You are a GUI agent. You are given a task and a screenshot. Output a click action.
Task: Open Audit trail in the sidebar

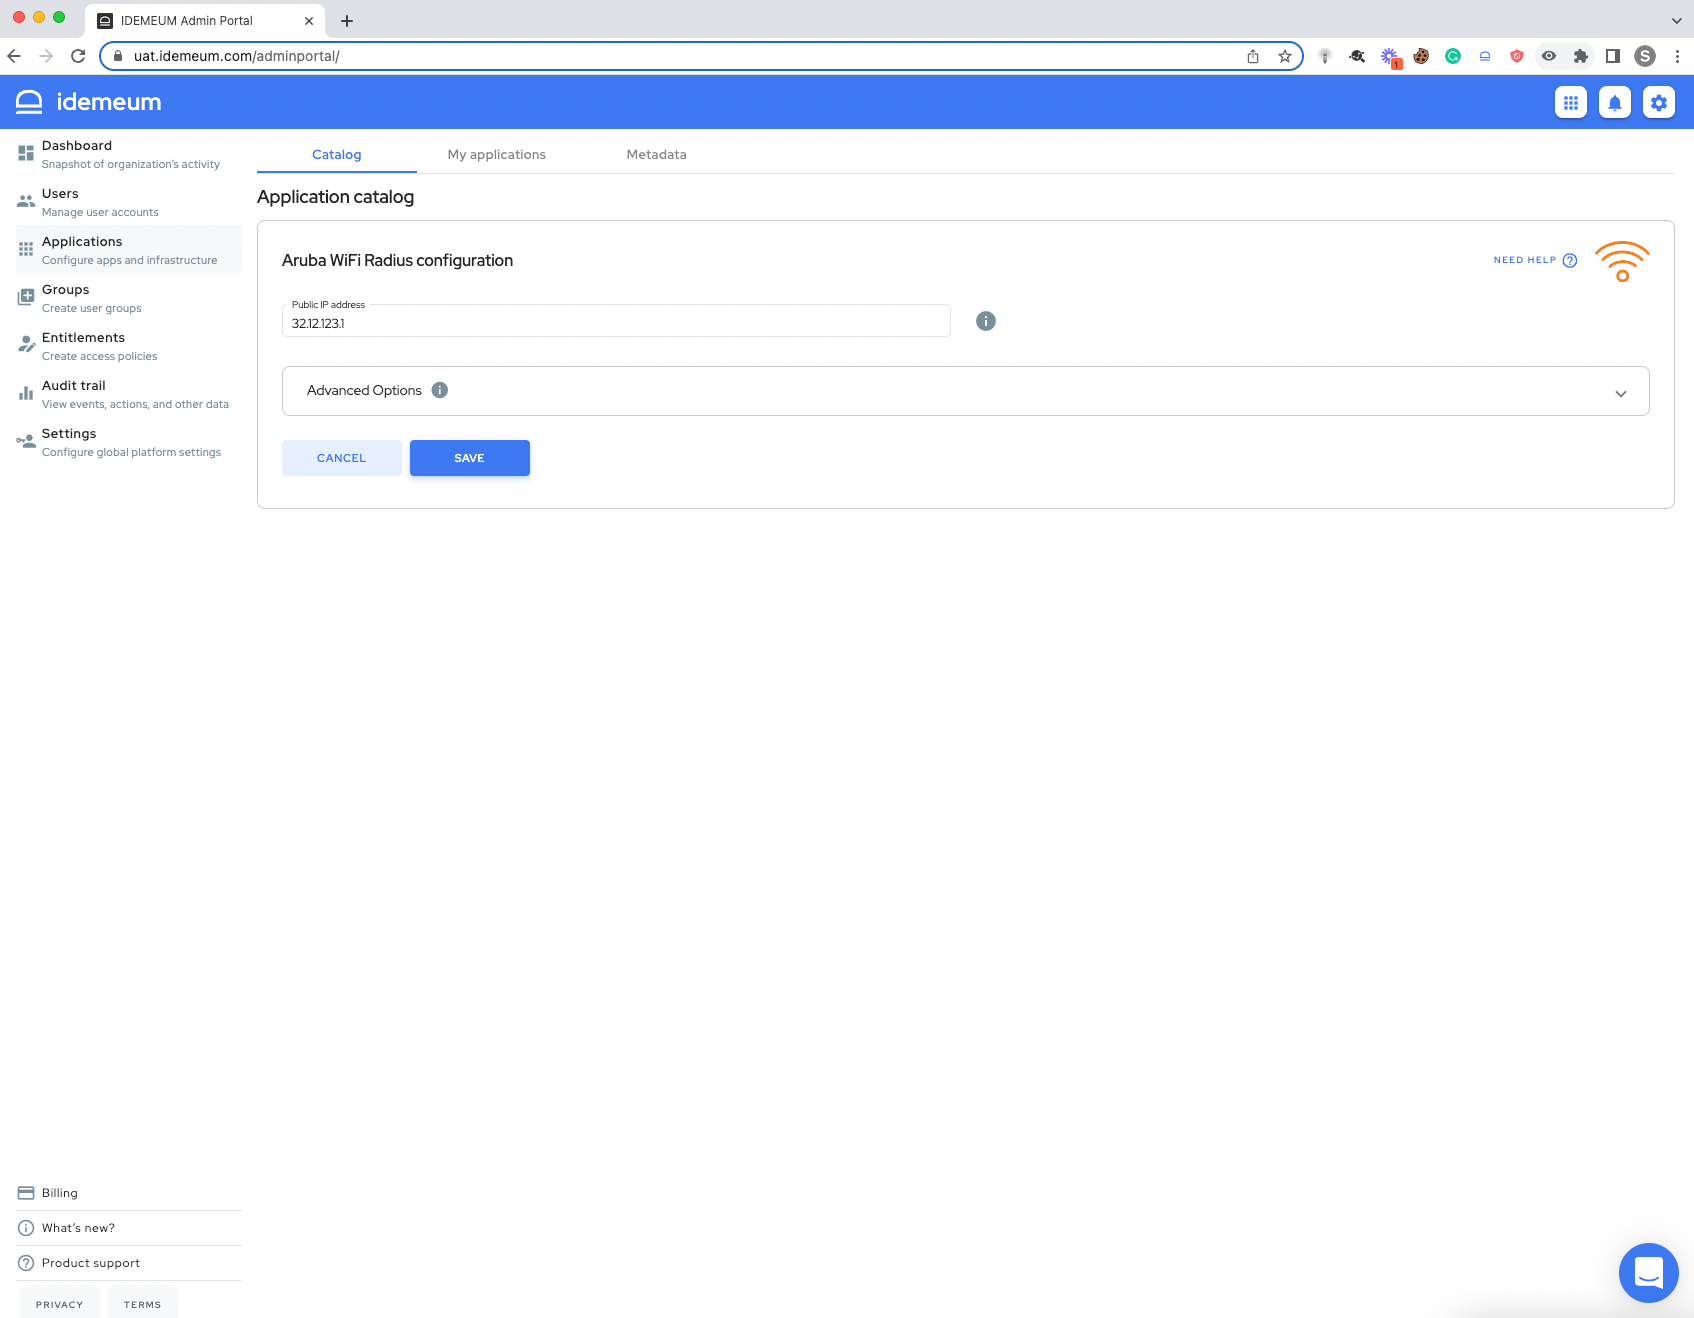(129, 394)
